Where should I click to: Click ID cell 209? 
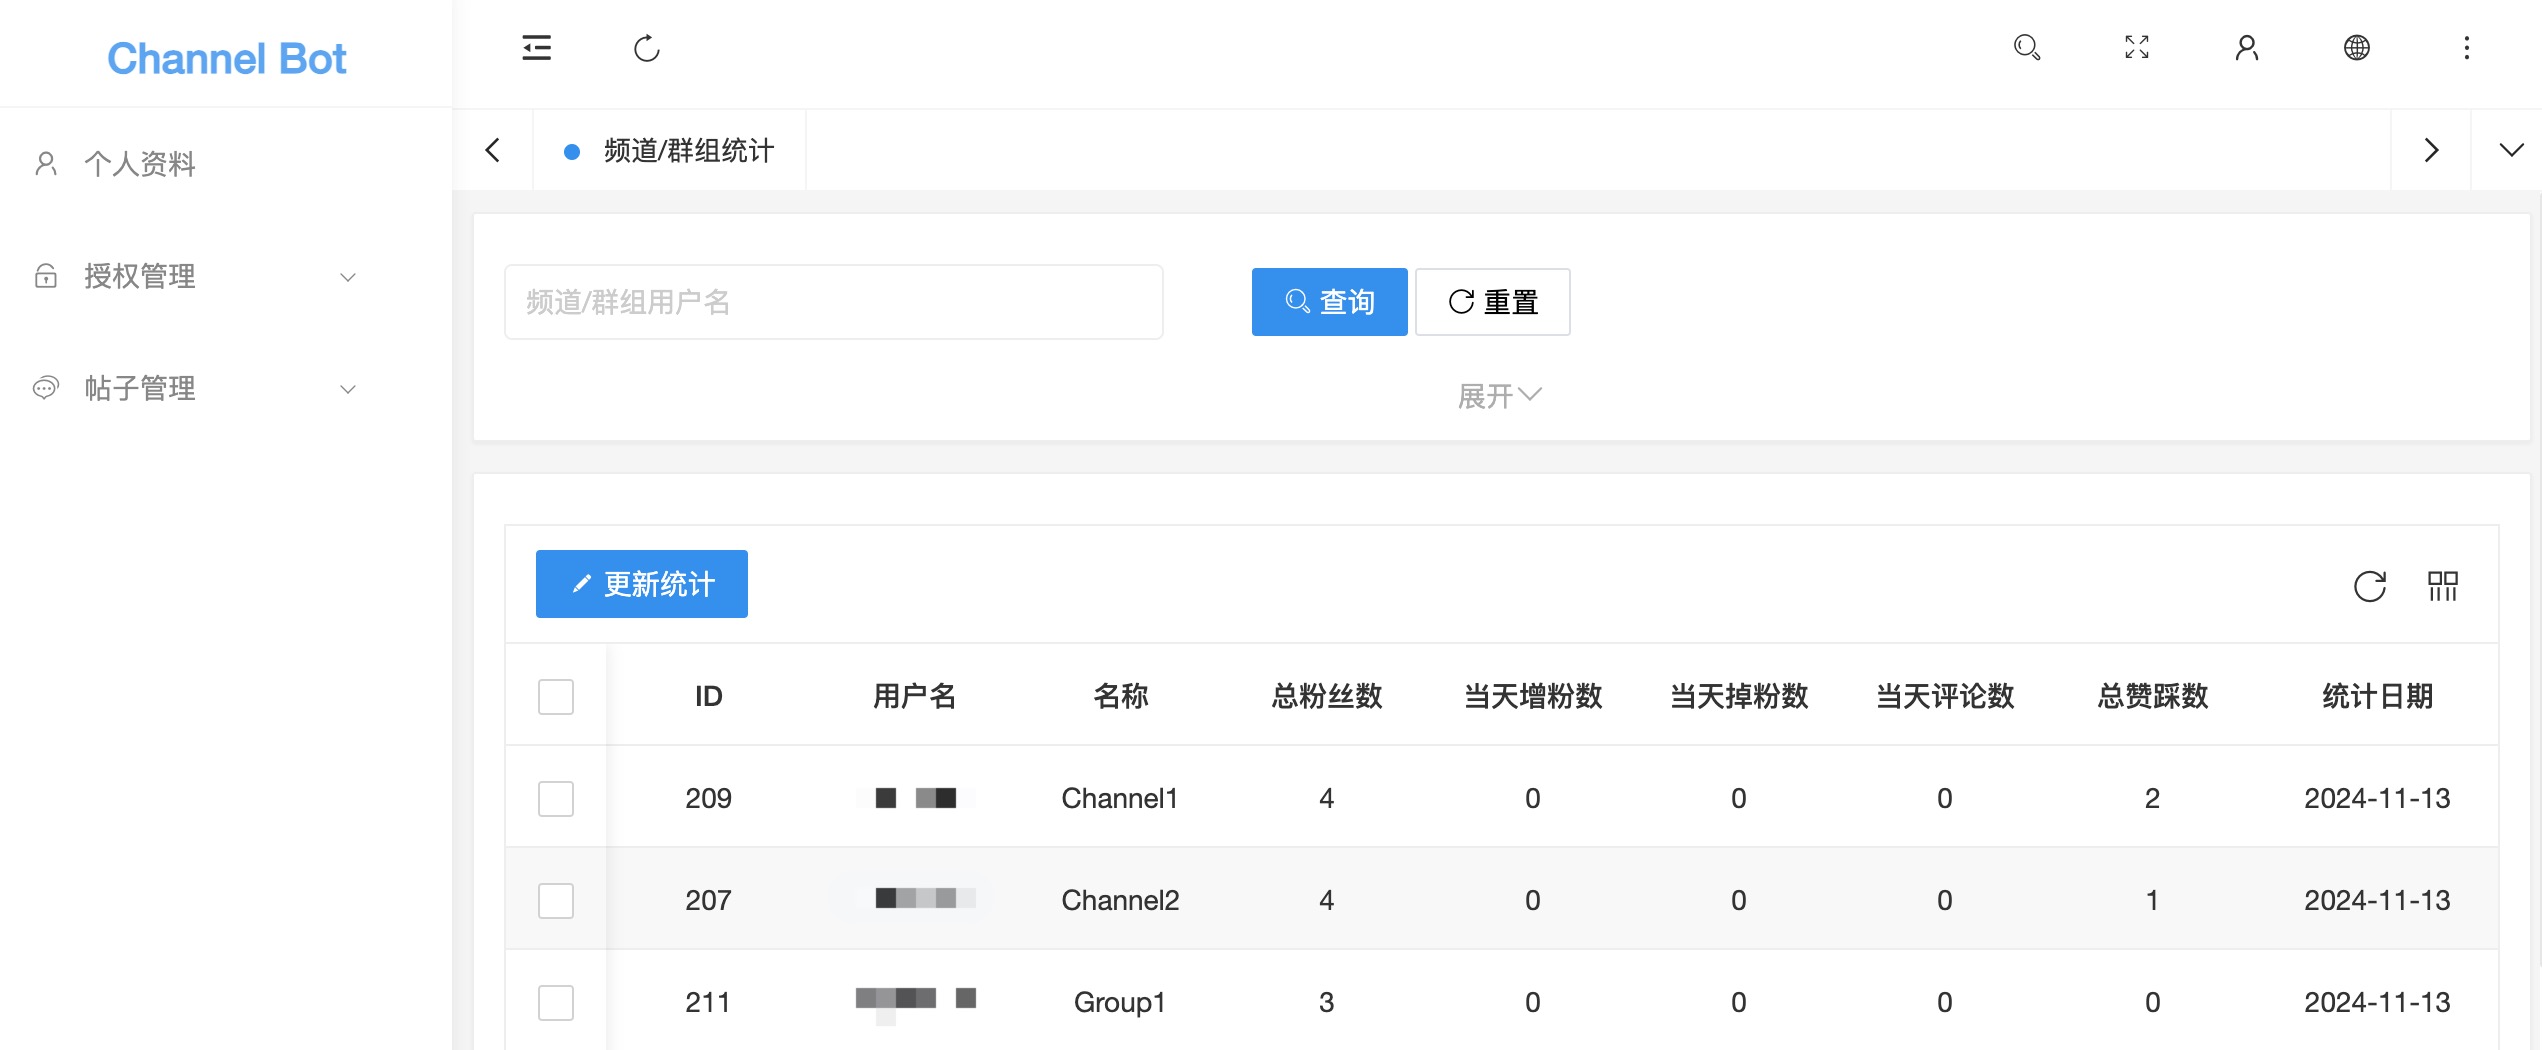pyautogui.click(x=708, y=798)
